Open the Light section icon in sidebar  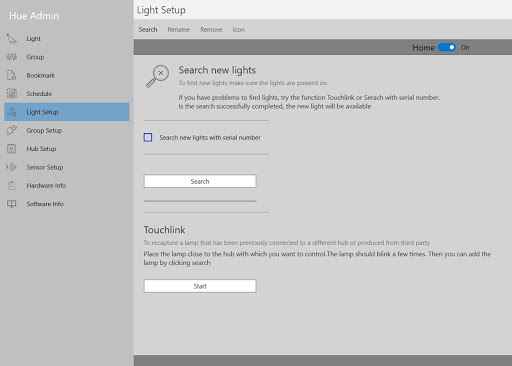(x=11, y=39)
